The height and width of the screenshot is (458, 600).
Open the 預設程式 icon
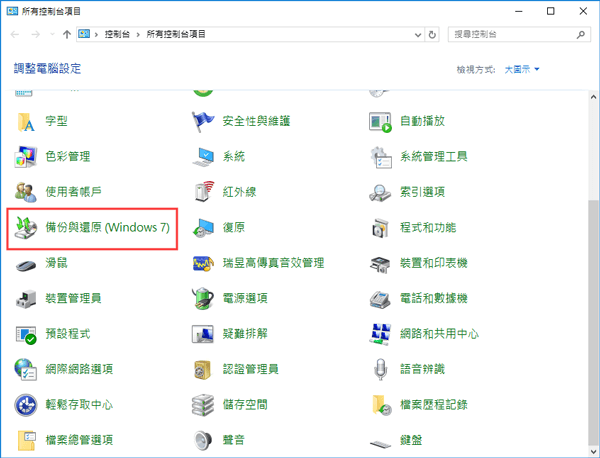26,334
